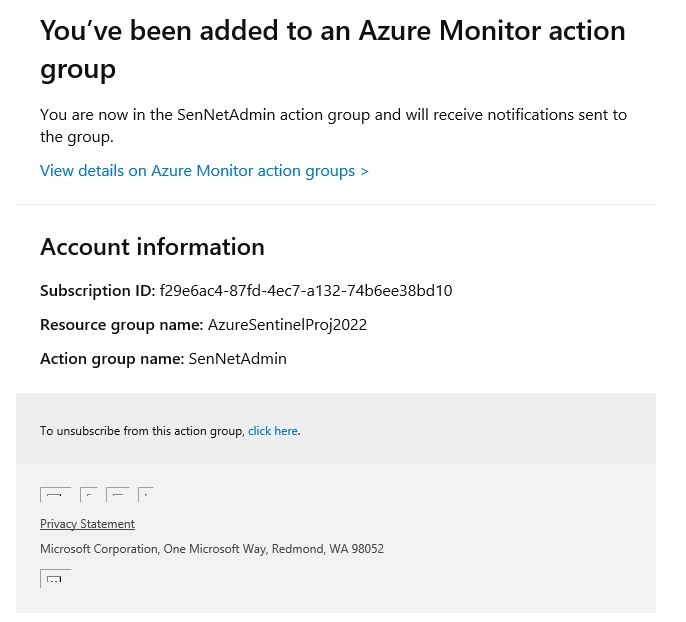Click the subscription ID value f29e6ac4-87fd
The height and width of the screenshot is (622, 686).
coord(305,291)
